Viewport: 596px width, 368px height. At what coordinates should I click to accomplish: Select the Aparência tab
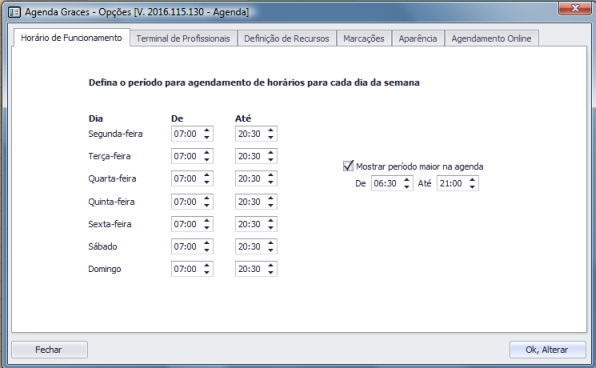[x=418, y=38]
